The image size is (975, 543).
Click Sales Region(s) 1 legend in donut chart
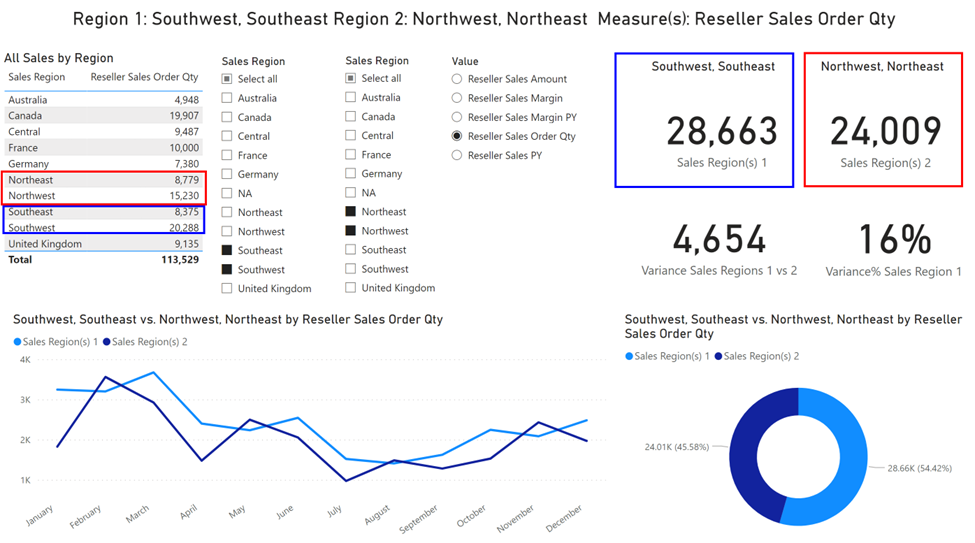[667, 356]
